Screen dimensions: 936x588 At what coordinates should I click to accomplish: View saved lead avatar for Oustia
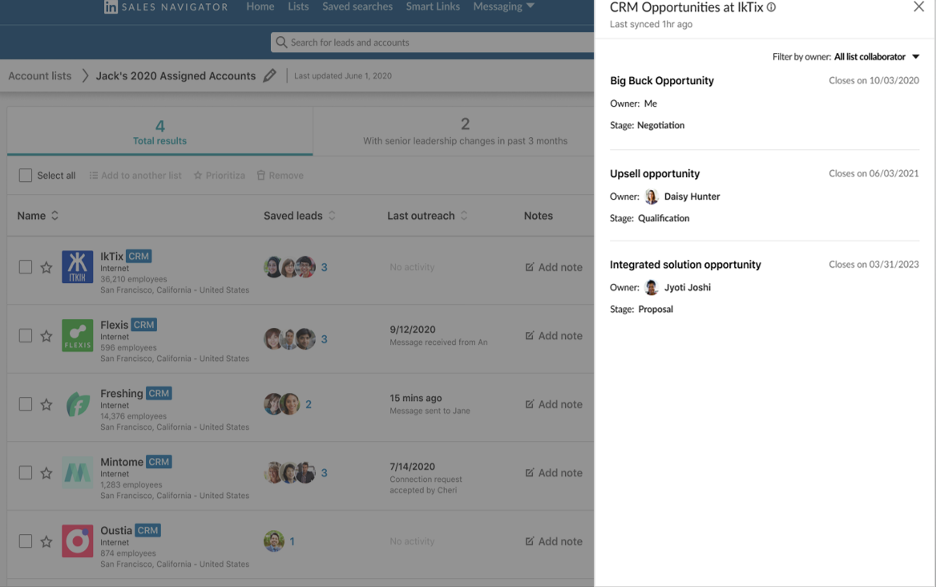coord(274,541)
